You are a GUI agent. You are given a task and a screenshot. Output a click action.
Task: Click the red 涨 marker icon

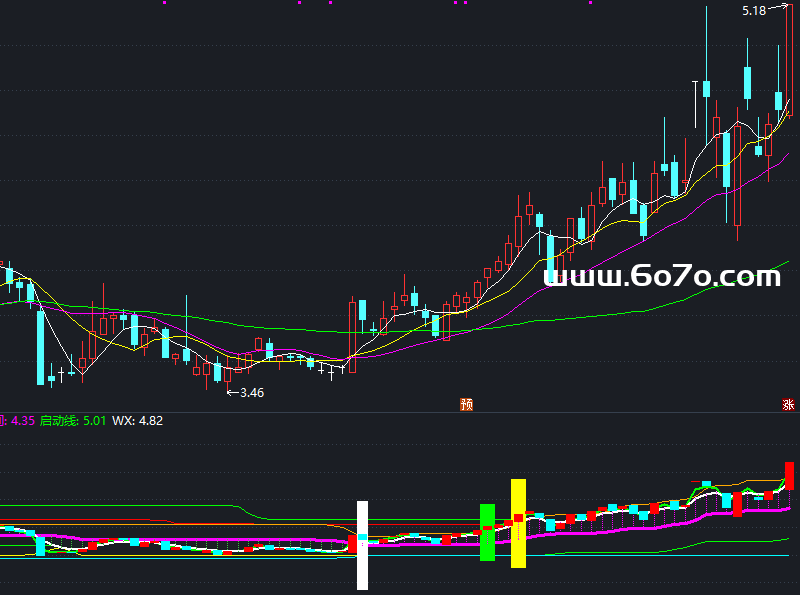788,404
